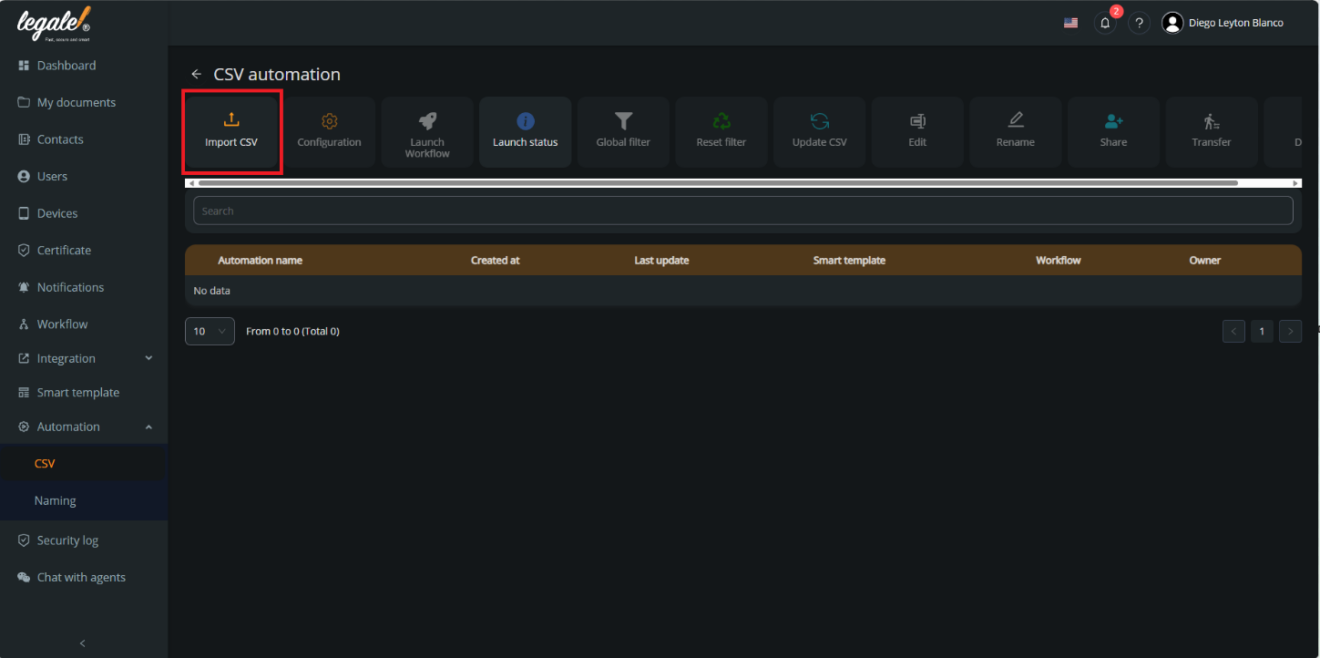Click the Reset filter recycle icon
Viewport: 1320px width, 658px height.
[721, 131]
